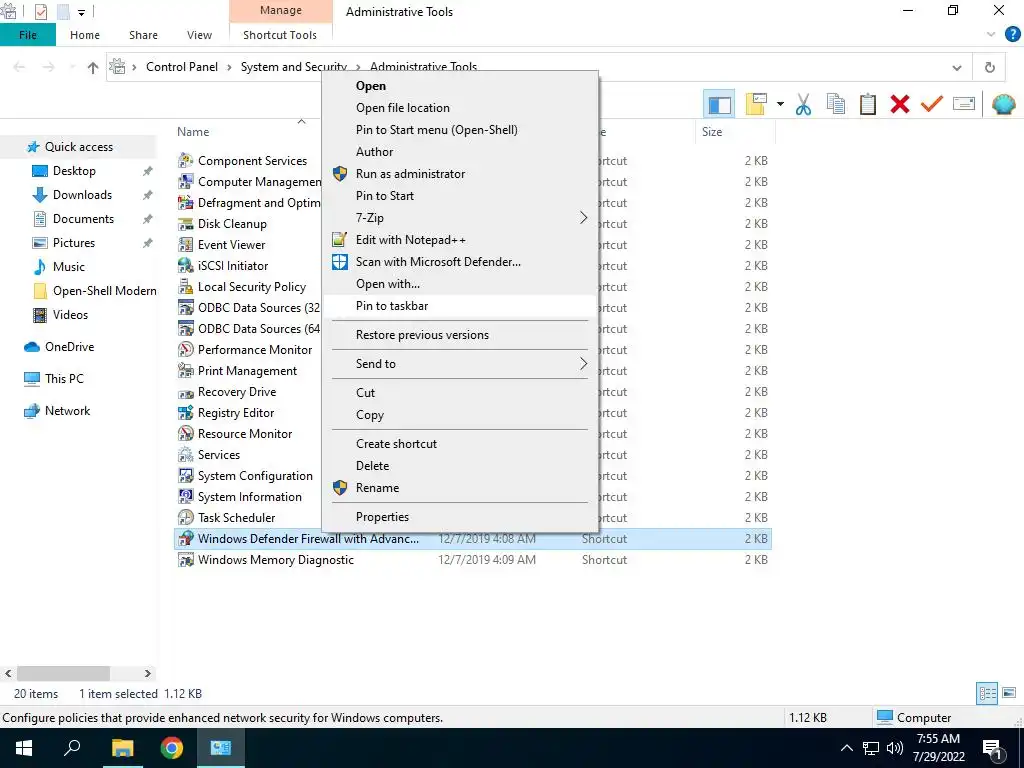Choose Edit with Notepad++
Image resolution: width=1024 pixels, height=768 pixels.
[460, 240]
